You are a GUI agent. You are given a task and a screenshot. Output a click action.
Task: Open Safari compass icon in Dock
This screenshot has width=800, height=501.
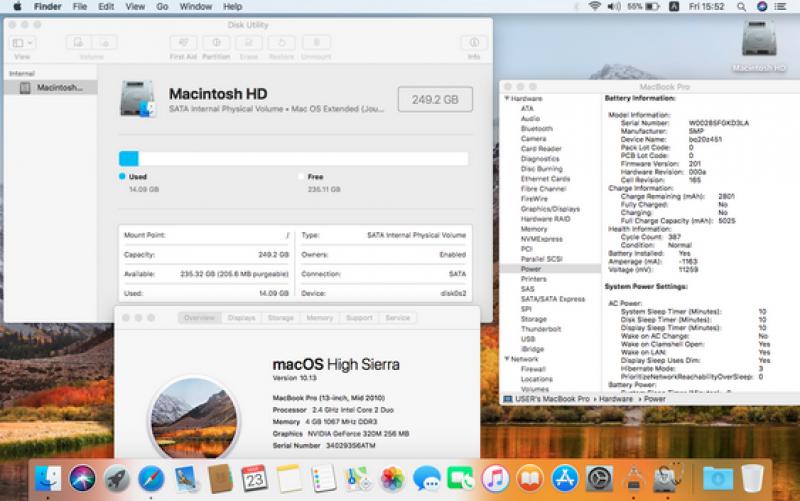tap(151, 479)
